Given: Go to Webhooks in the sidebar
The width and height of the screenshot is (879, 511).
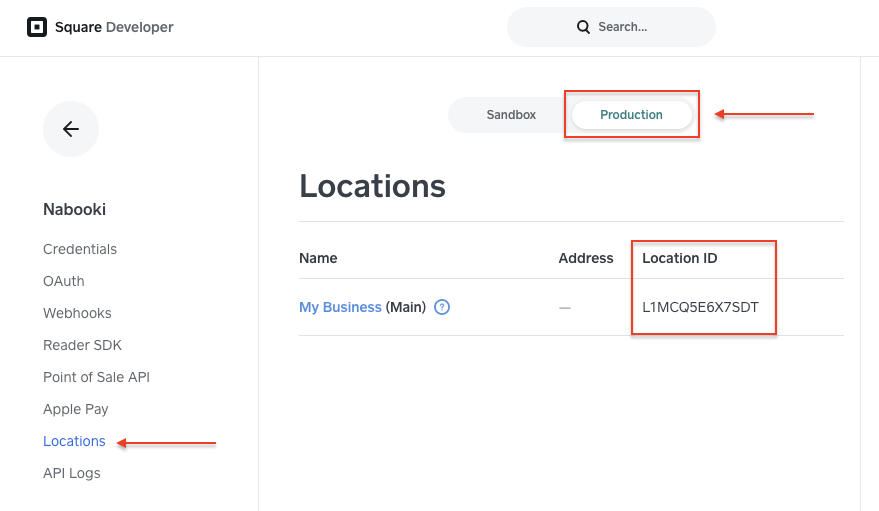Looking at the screenshot, I should 77,313.
